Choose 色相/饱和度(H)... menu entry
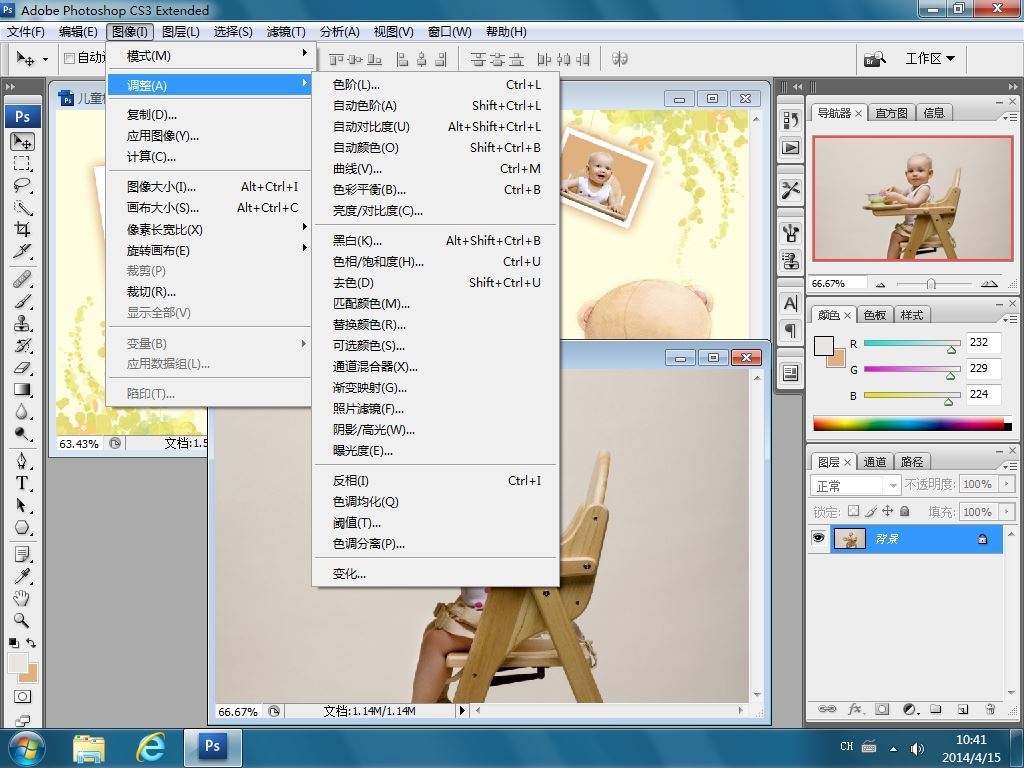Image resolution: width=1024 pixels, height=768 pixels. tap(436, 261)
